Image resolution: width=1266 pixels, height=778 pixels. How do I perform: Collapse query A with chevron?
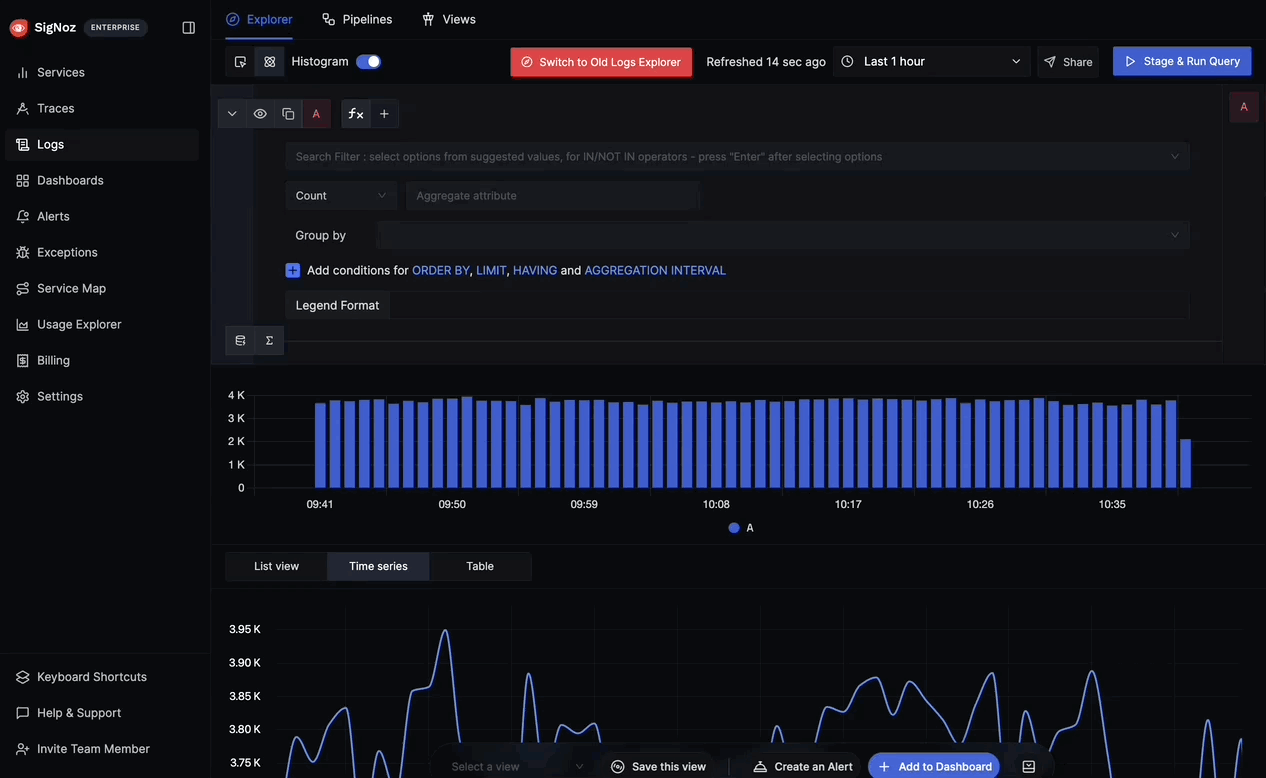pyautogui.click(x=232, y=114)
